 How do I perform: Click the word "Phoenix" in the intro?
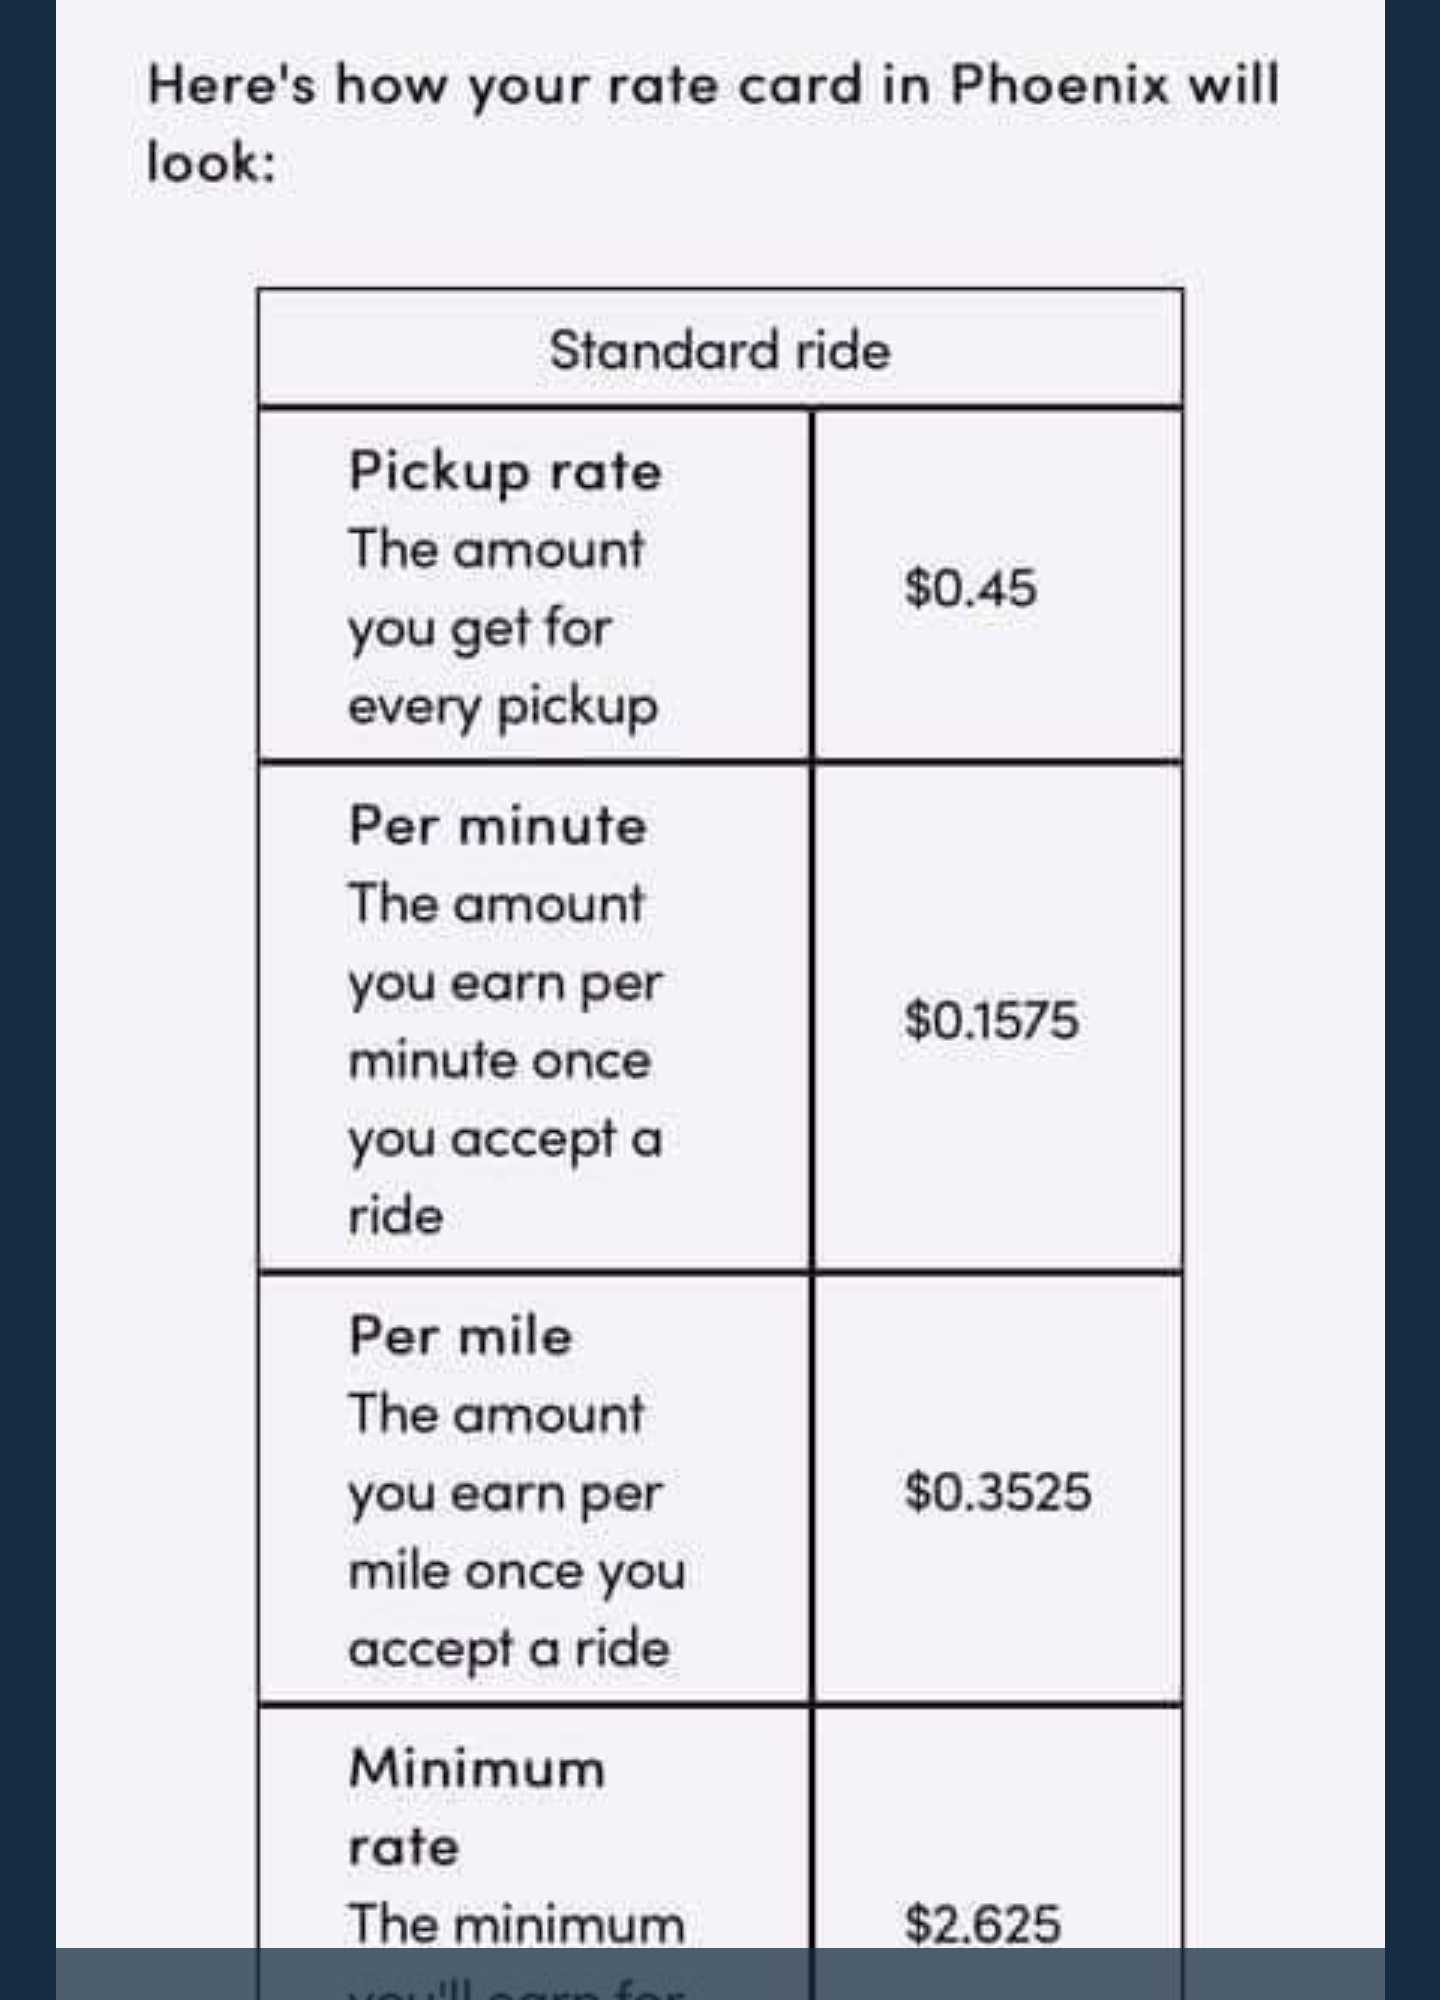[1058, 84]
